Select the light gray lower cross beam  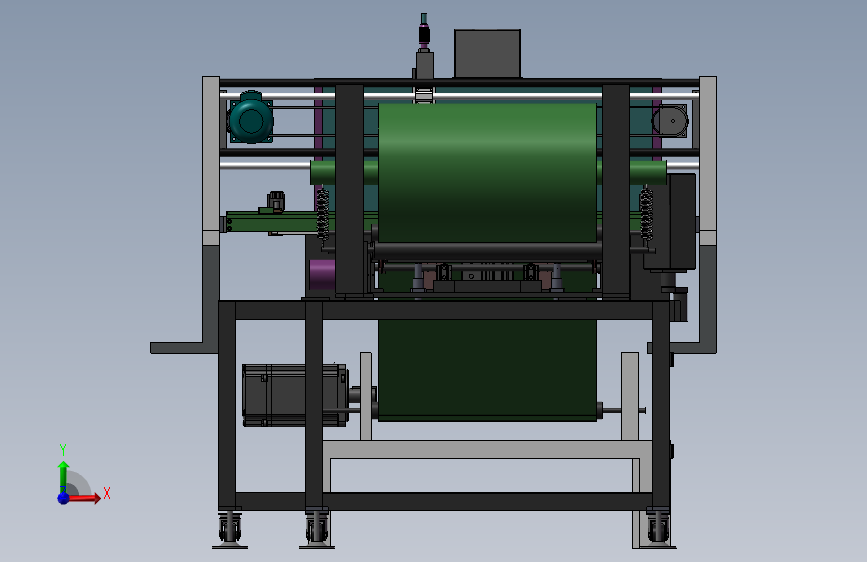[487, 449]
